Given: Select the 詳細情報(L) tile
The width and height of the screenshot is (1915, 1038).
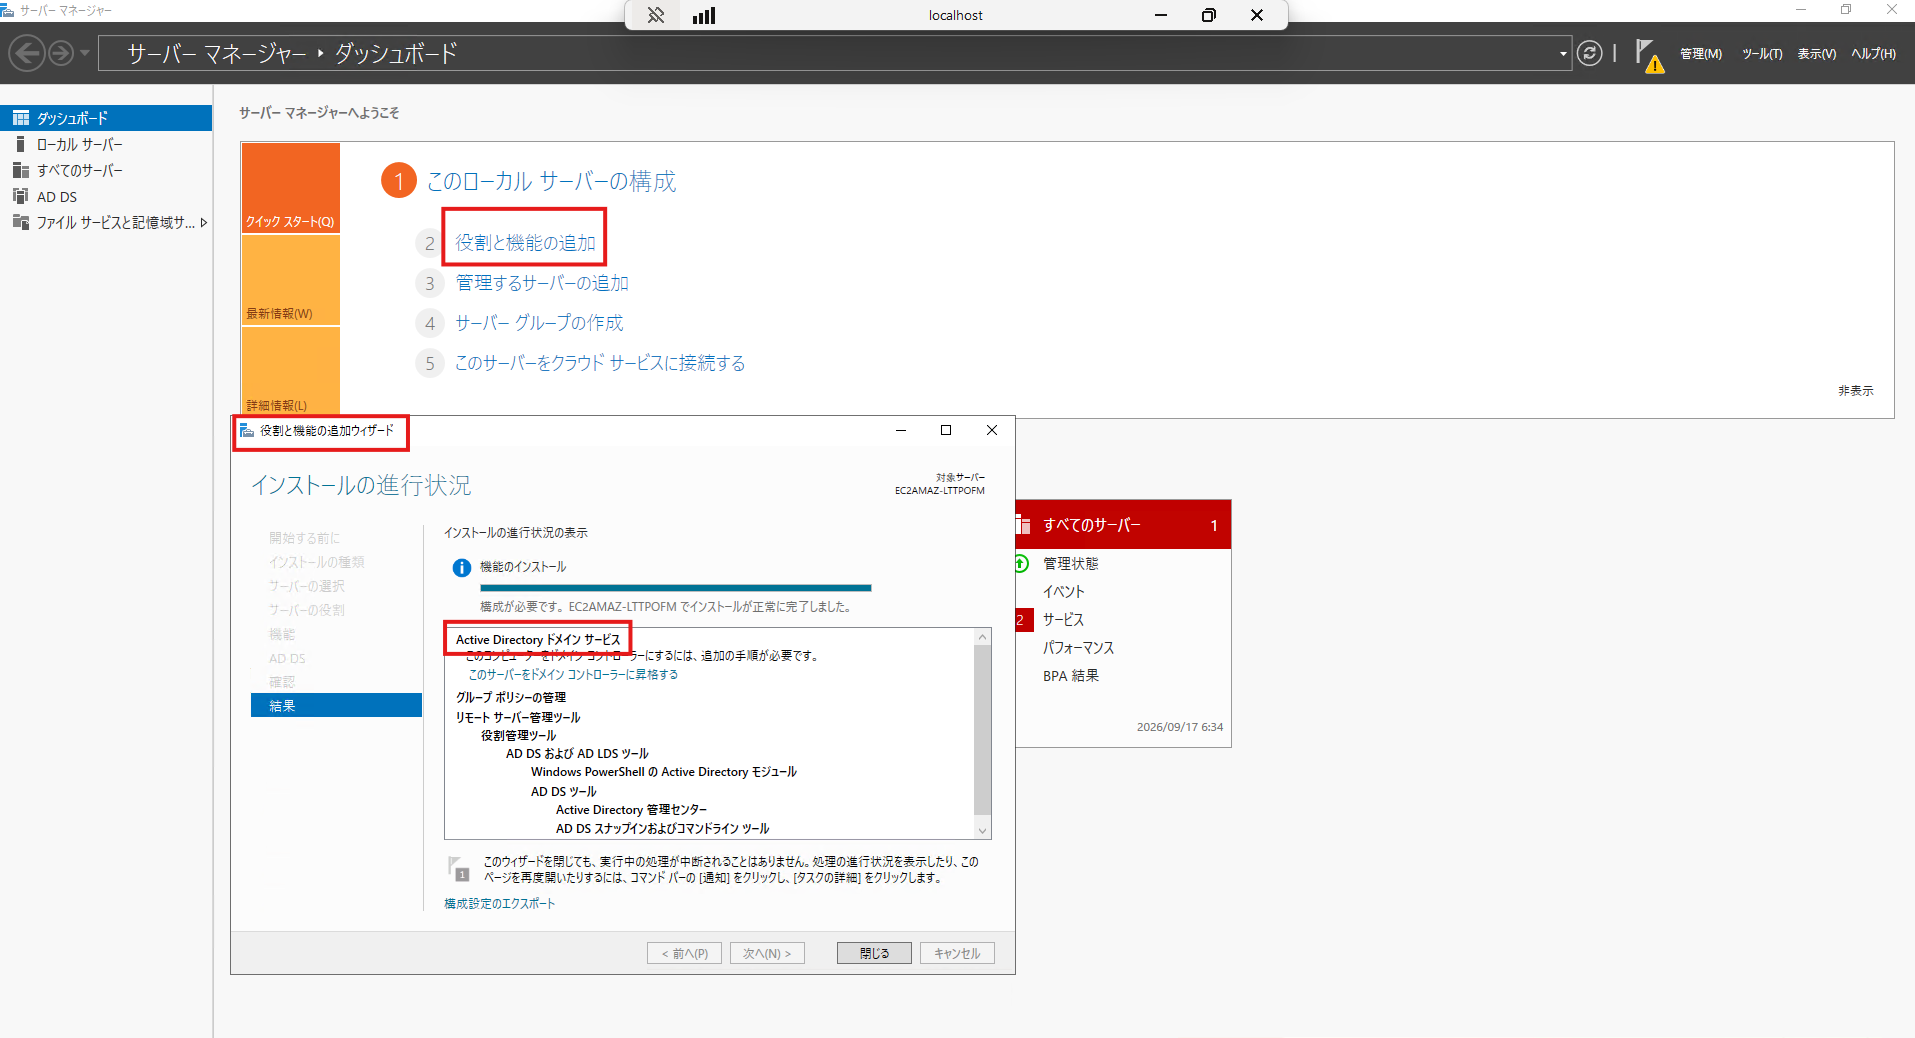Looking at the screenshot, I should [x=290, y=371].
